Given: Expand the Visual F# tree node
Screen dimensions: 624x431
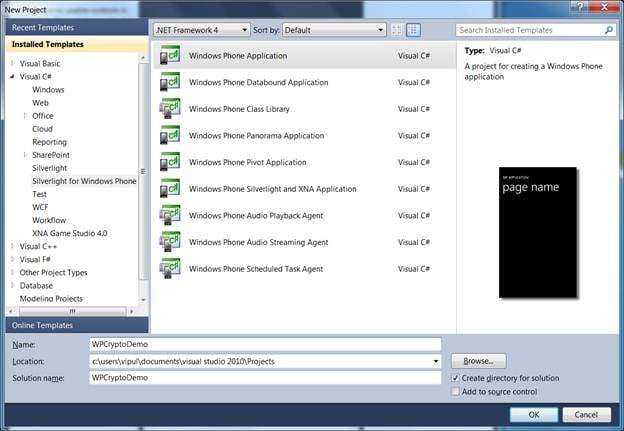Looking at the screenshot, I should (13, 259).
